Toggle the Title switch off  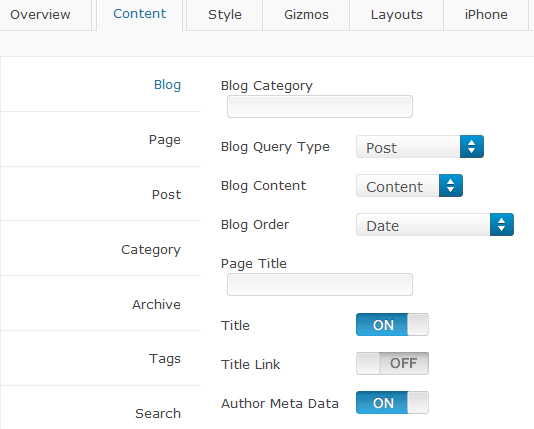392,325
